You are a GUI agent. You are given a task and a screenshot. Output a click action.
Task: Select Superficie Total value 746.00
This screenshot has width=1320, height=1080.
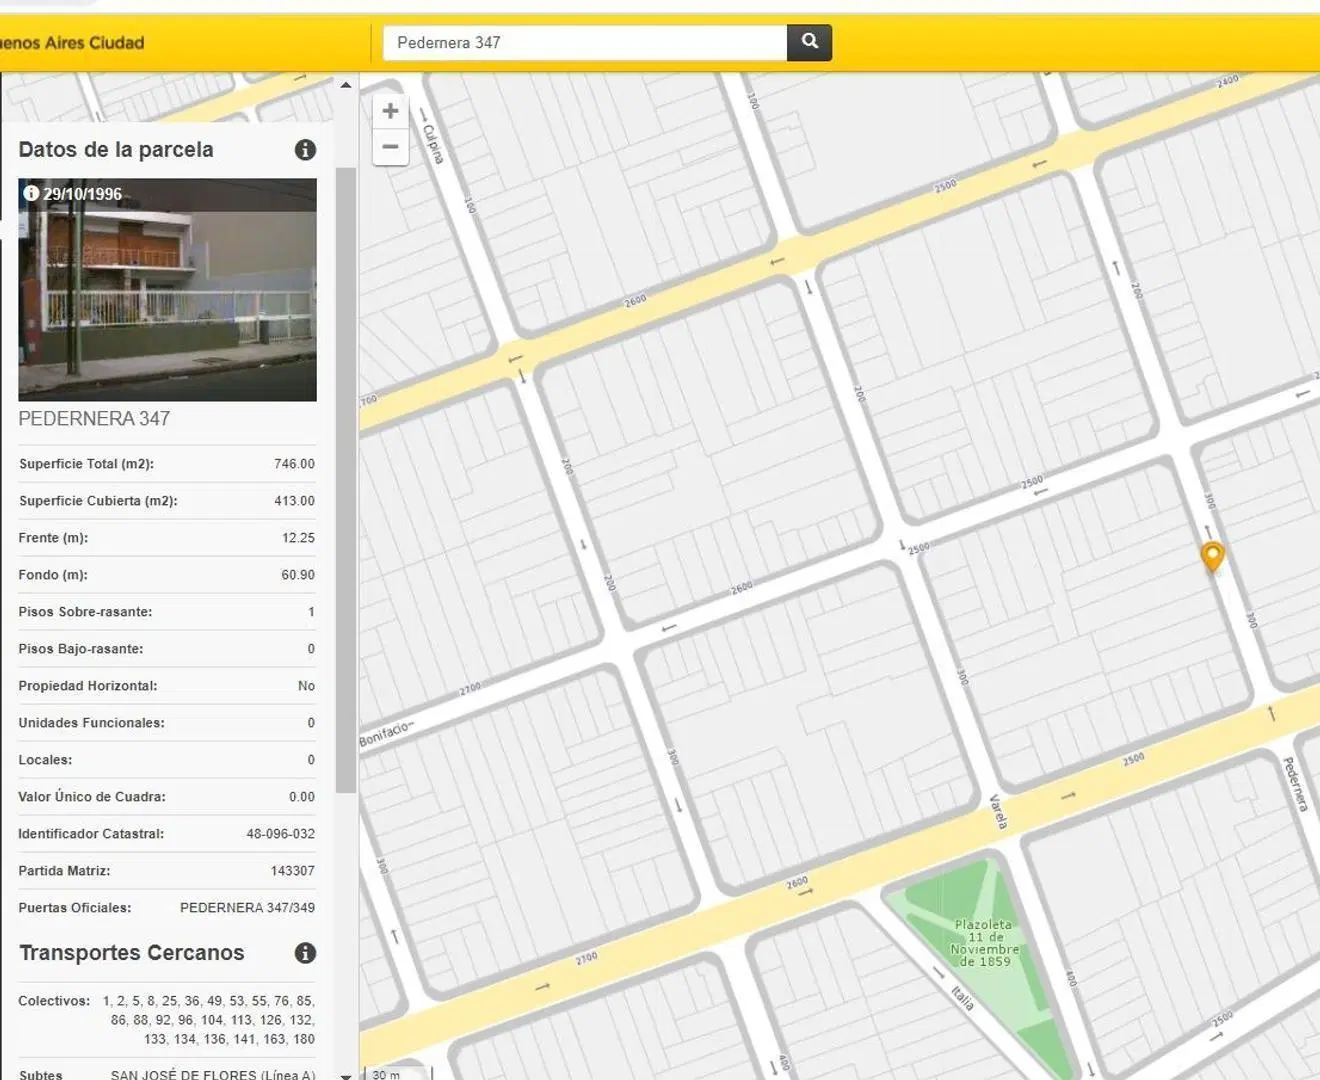coord(294,464)
